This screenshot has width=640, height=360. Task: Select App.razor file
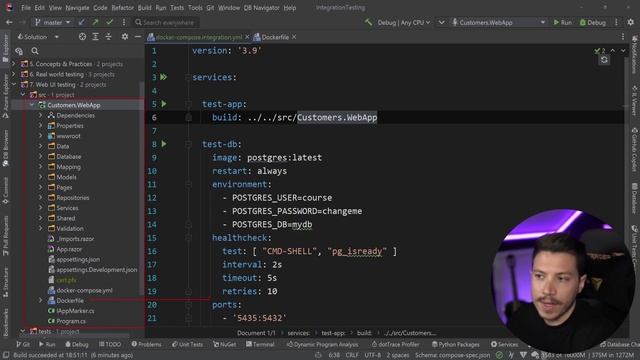[x=69, y=249]
